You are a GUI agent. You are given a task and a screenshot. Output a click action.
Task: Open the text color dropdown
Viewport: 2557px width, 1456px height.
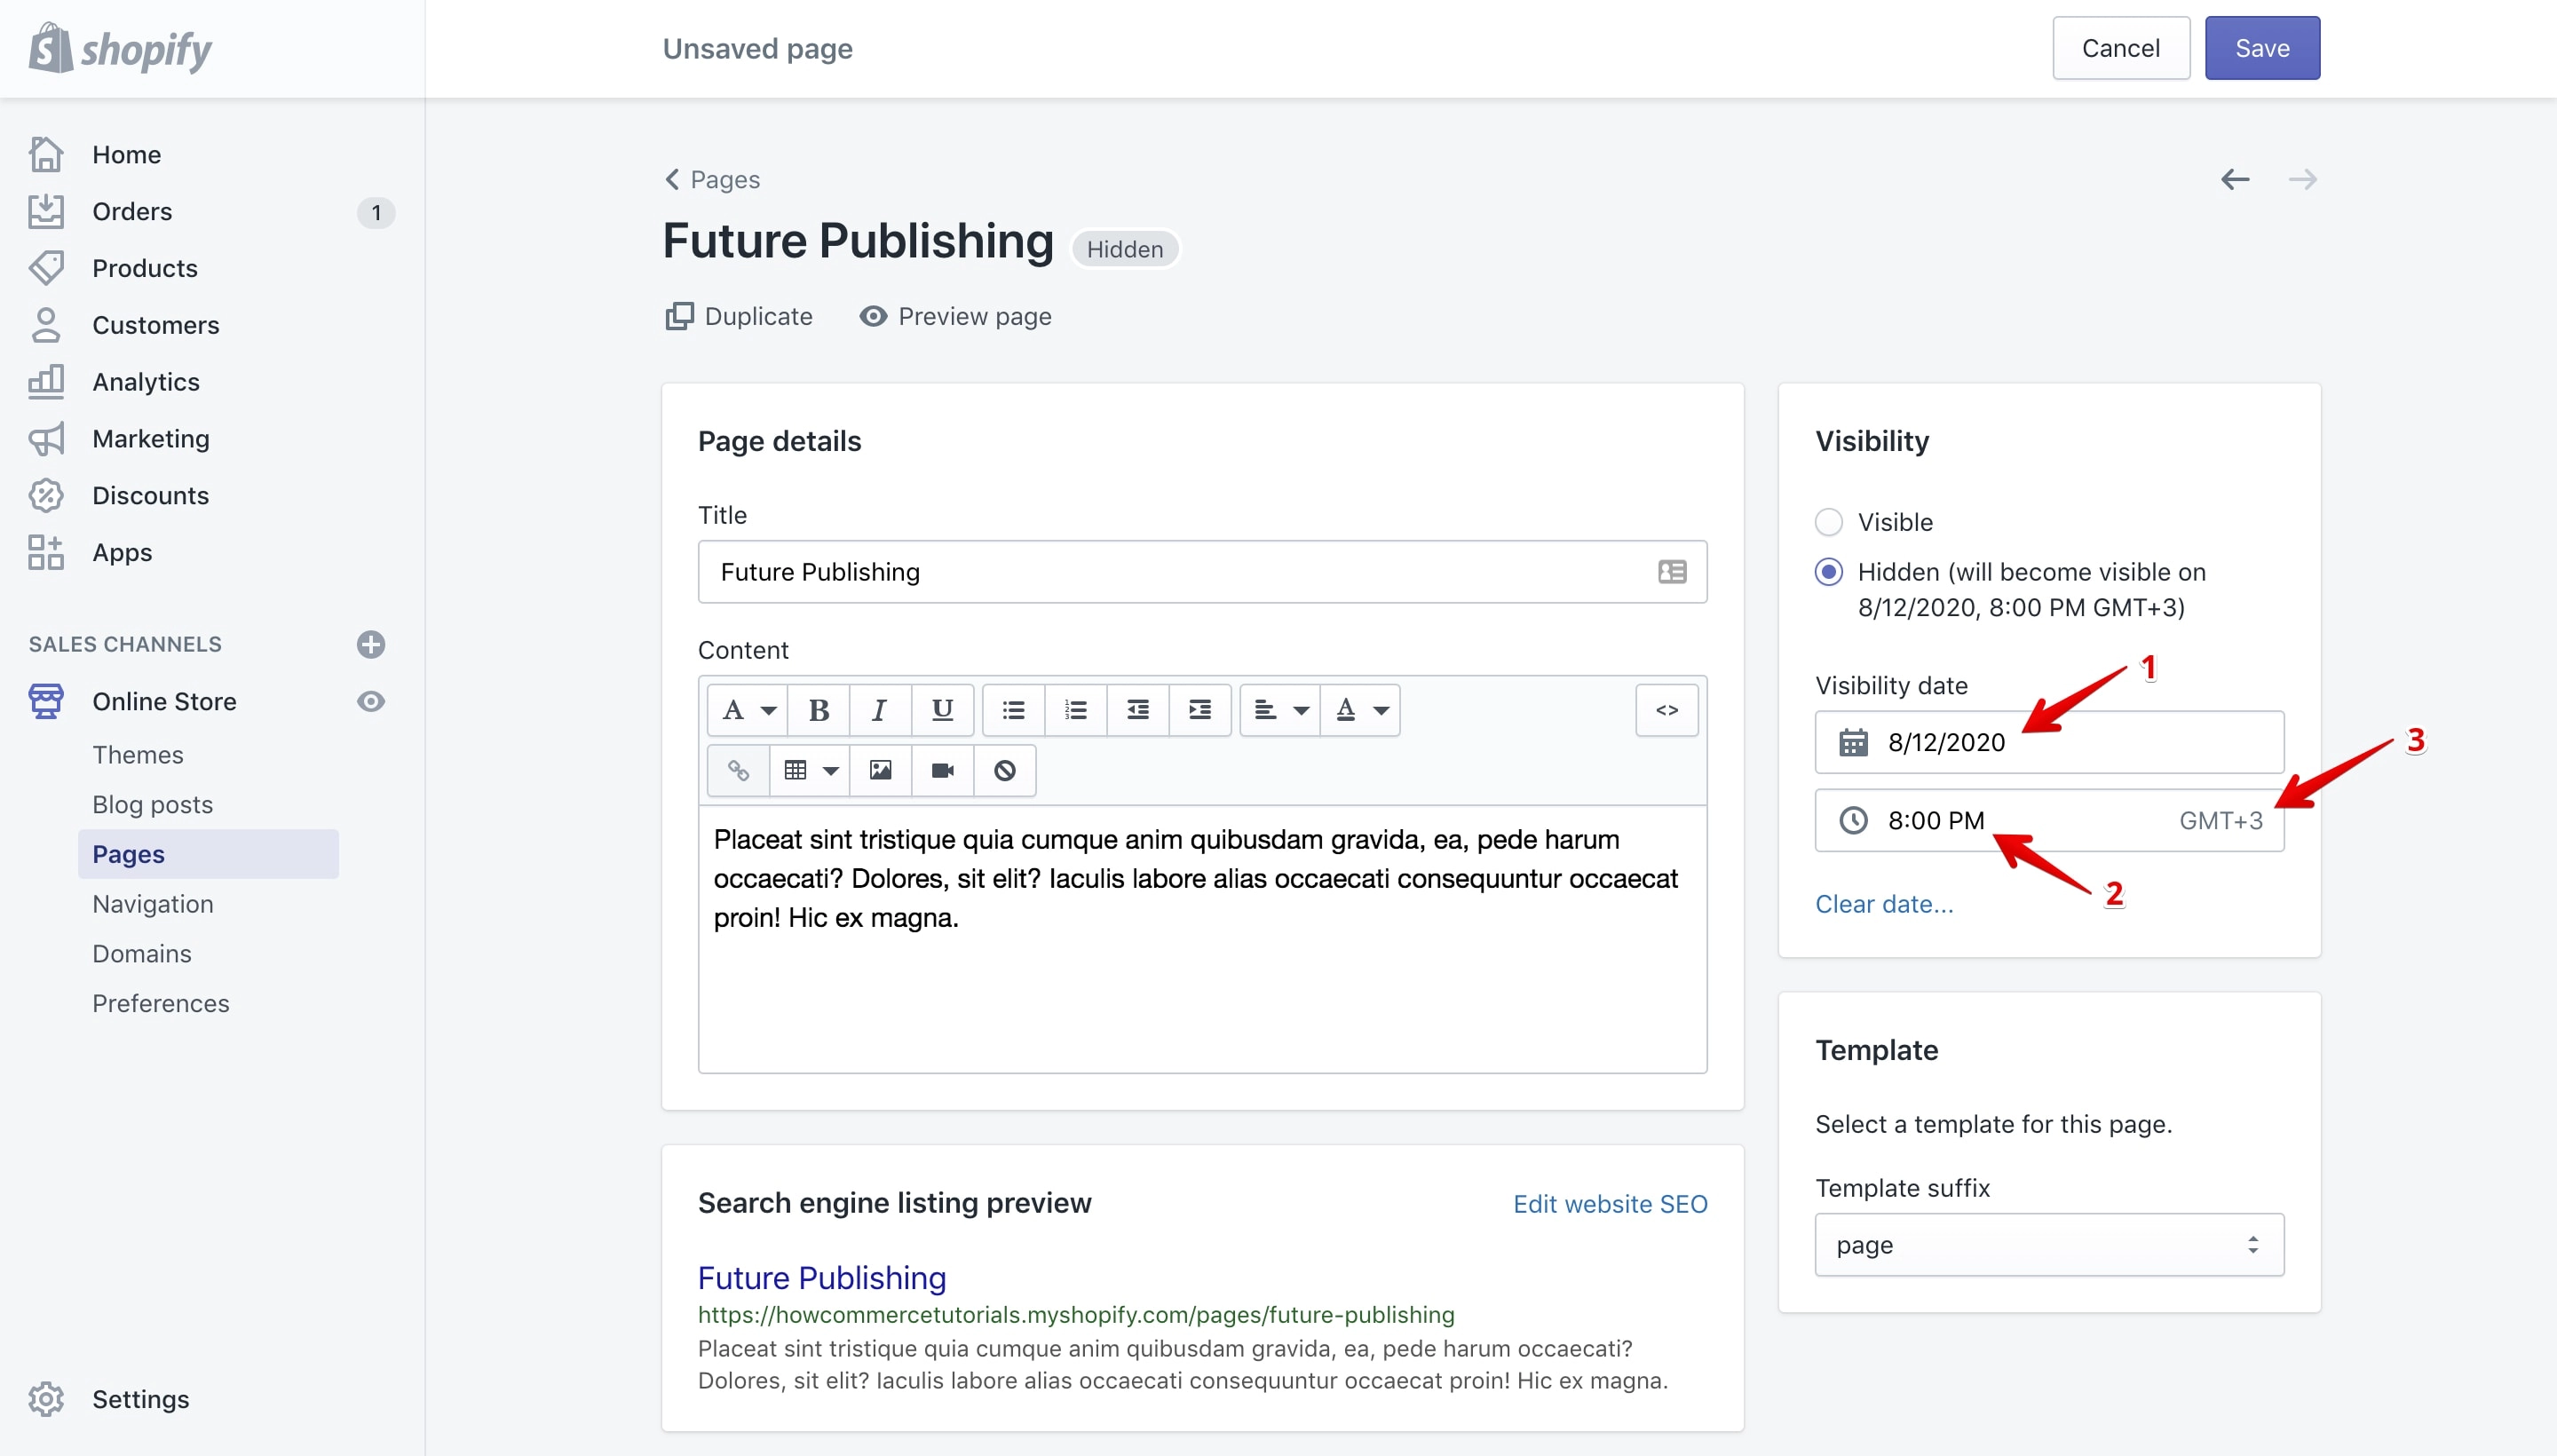[x=1361, y=710]
